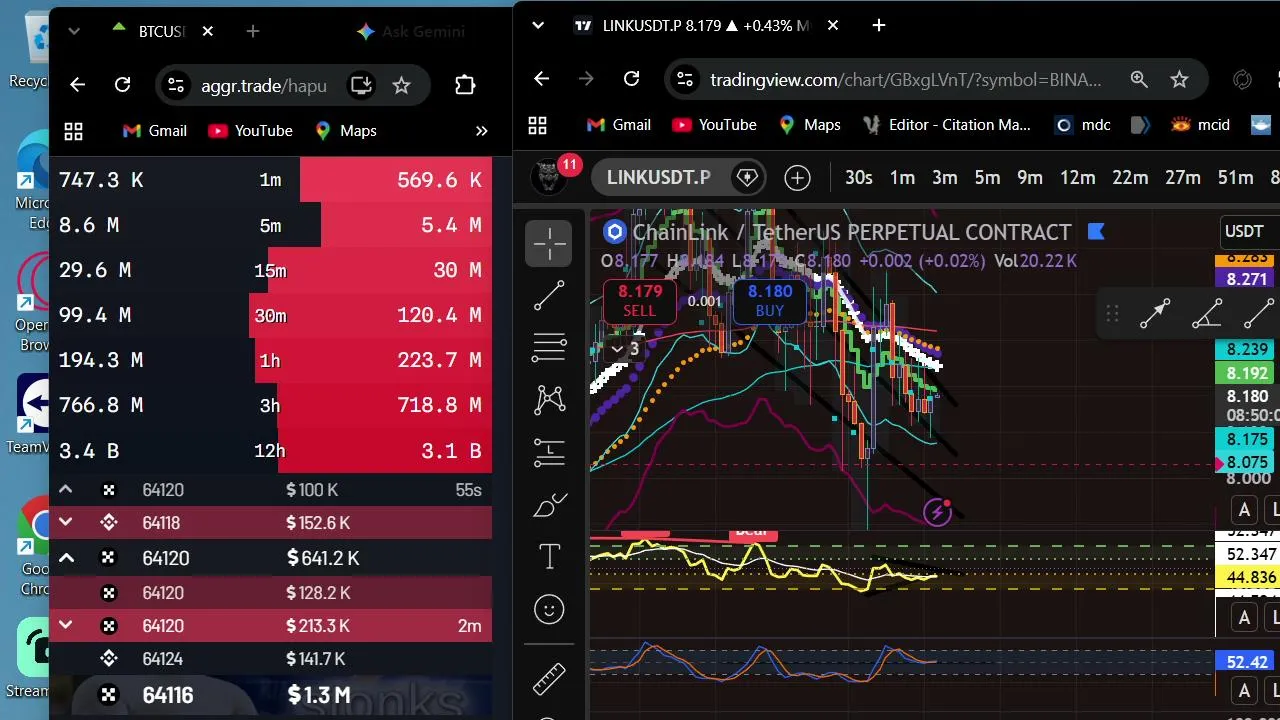Grab the floating toolbar drag handle
This screenshot has width=1280, height=720.
[x=1112, y=314]
